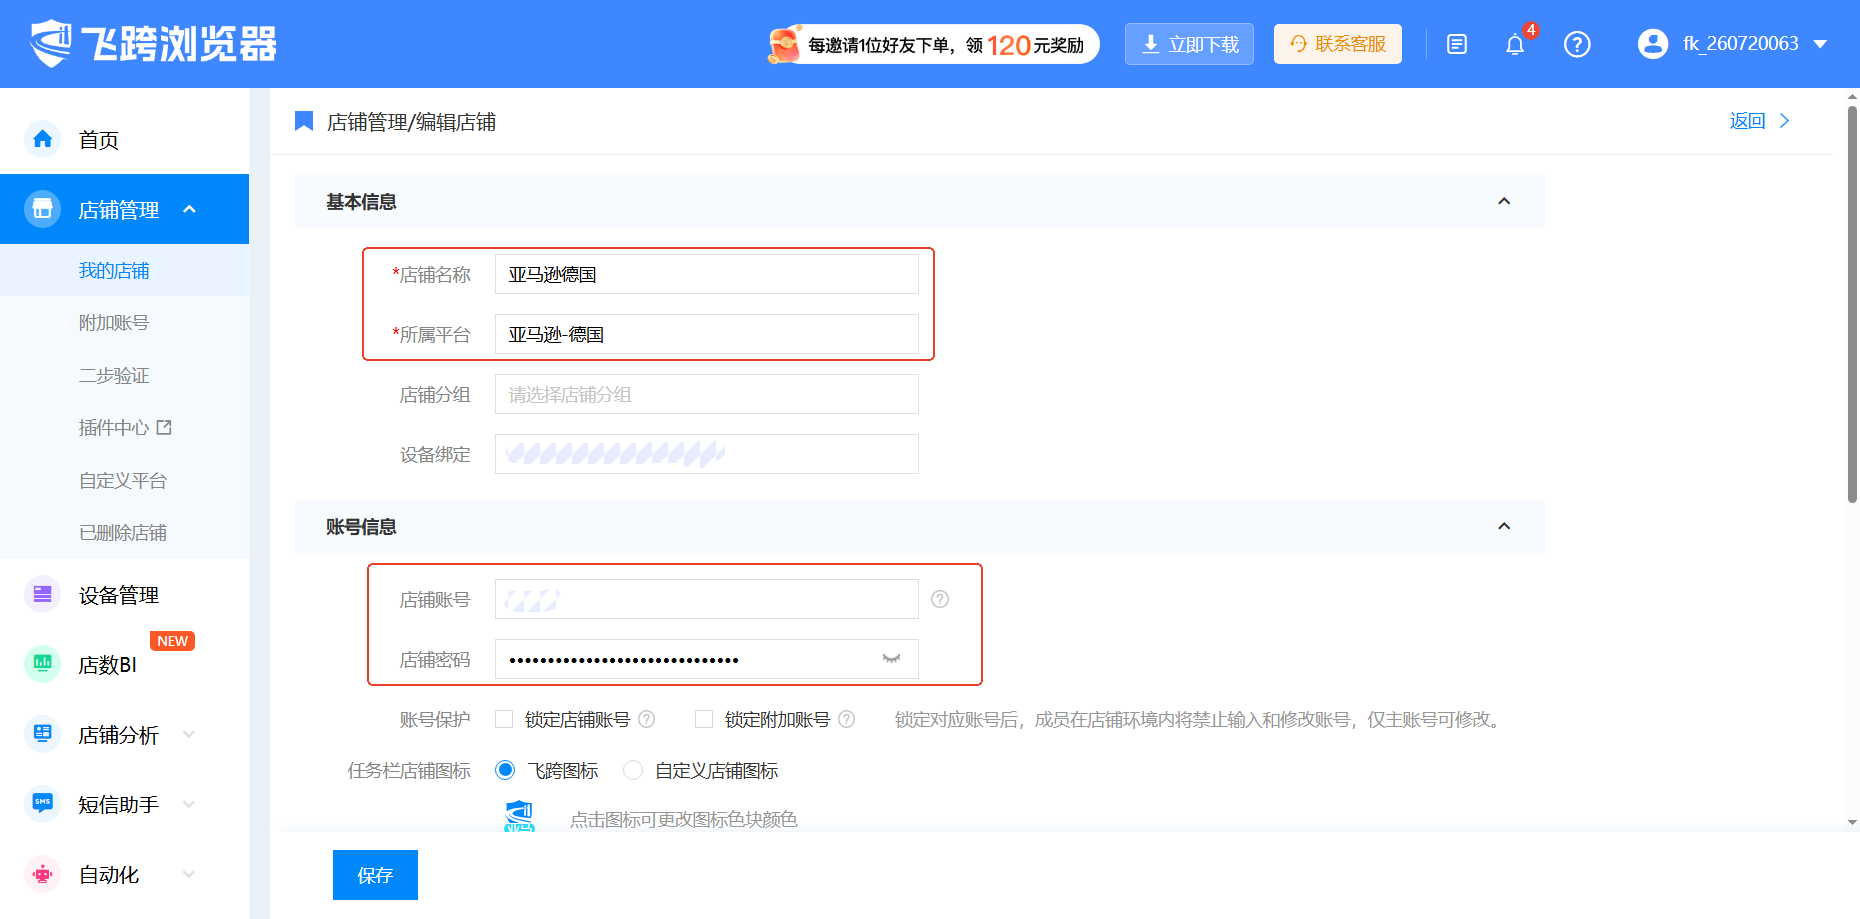Viewport: 1860px width, 919px height.
Task: Click the 自动化 robot icon
Action: click(42, 874)
